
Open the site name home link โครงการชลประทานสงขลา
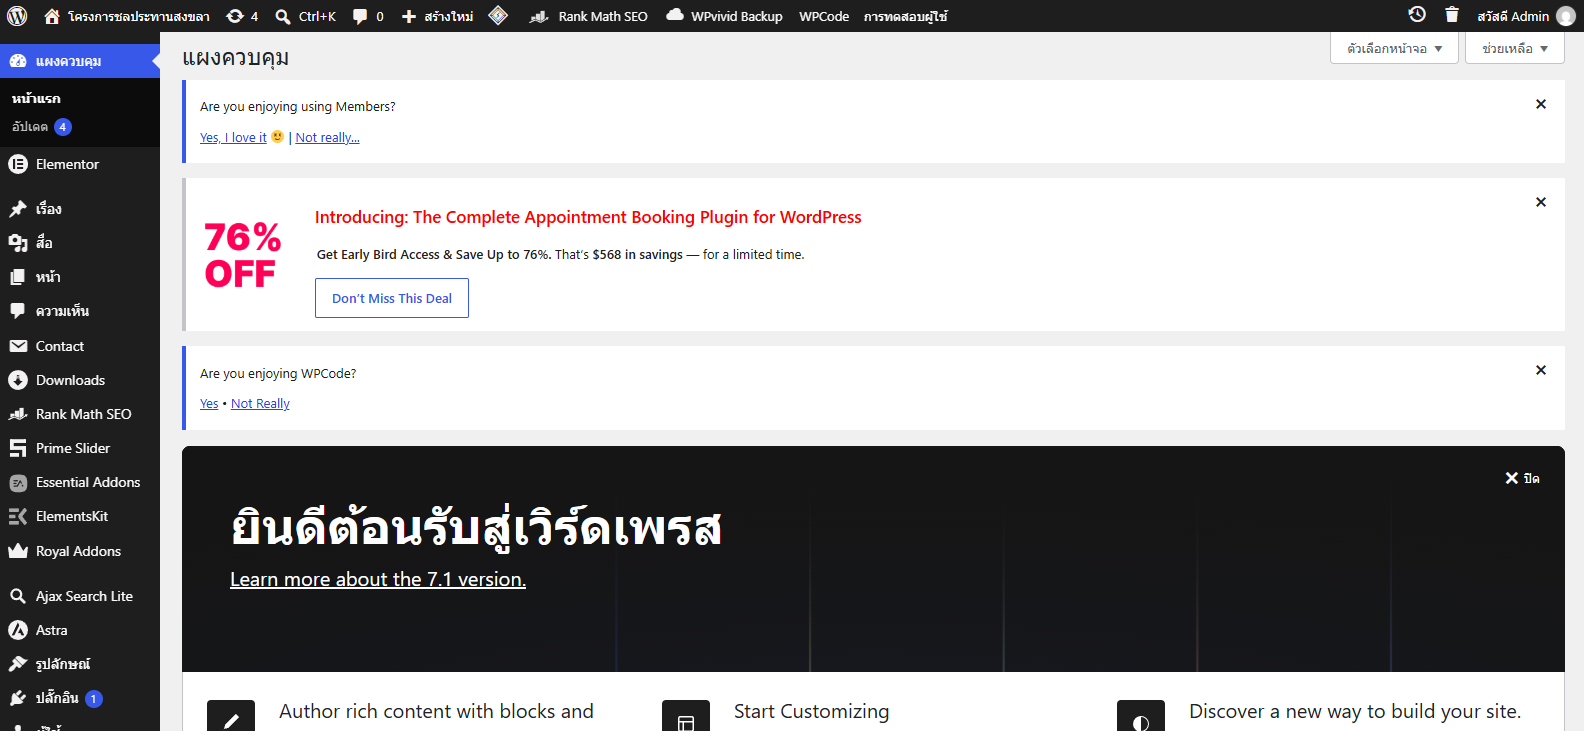pyautogui.click(x=127, y=16)
